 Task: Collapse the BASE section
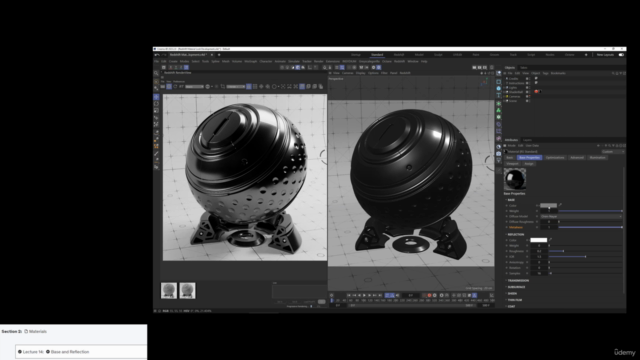point(510,200)
